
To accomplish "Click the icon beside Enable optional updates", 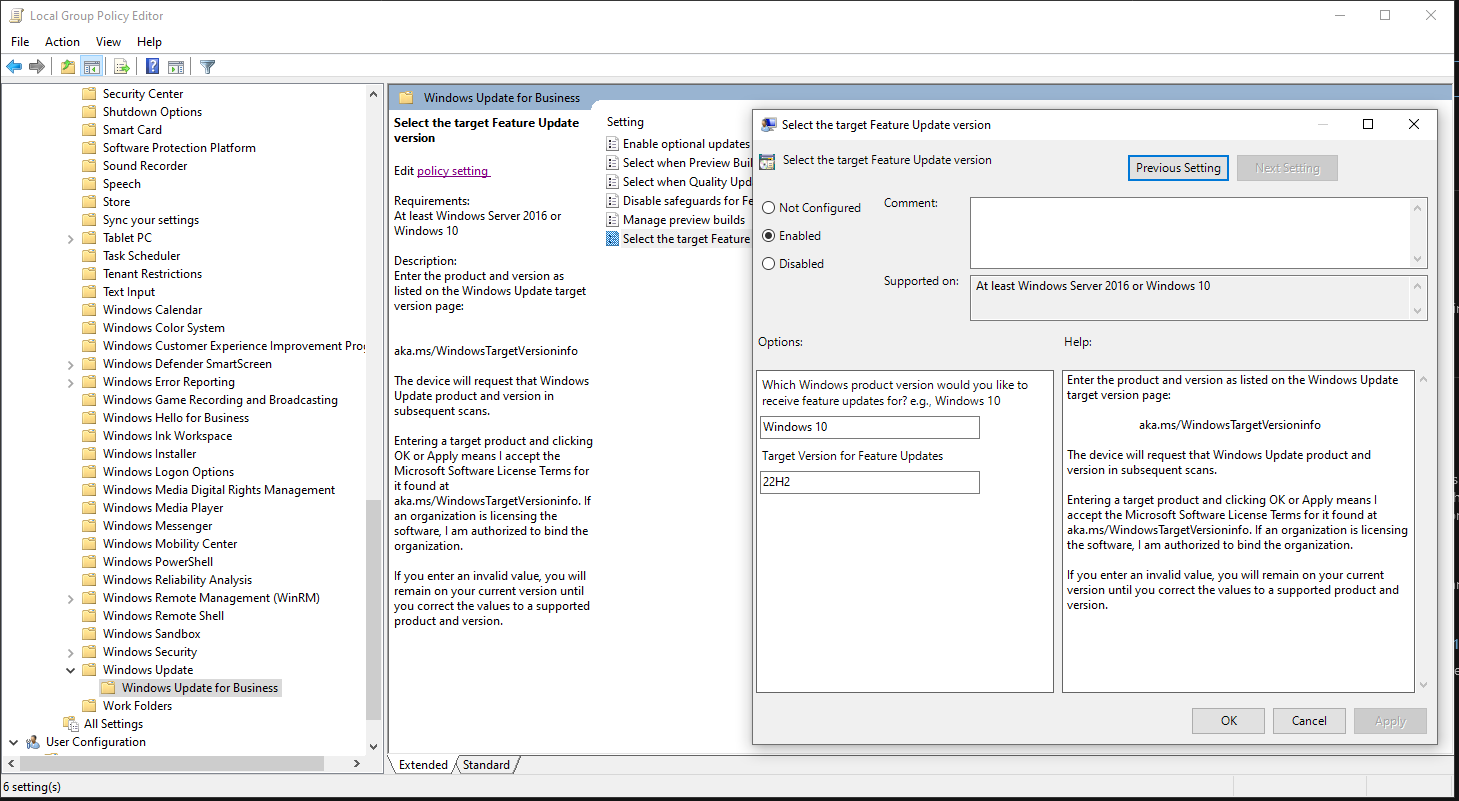I will tap(612, 144).
